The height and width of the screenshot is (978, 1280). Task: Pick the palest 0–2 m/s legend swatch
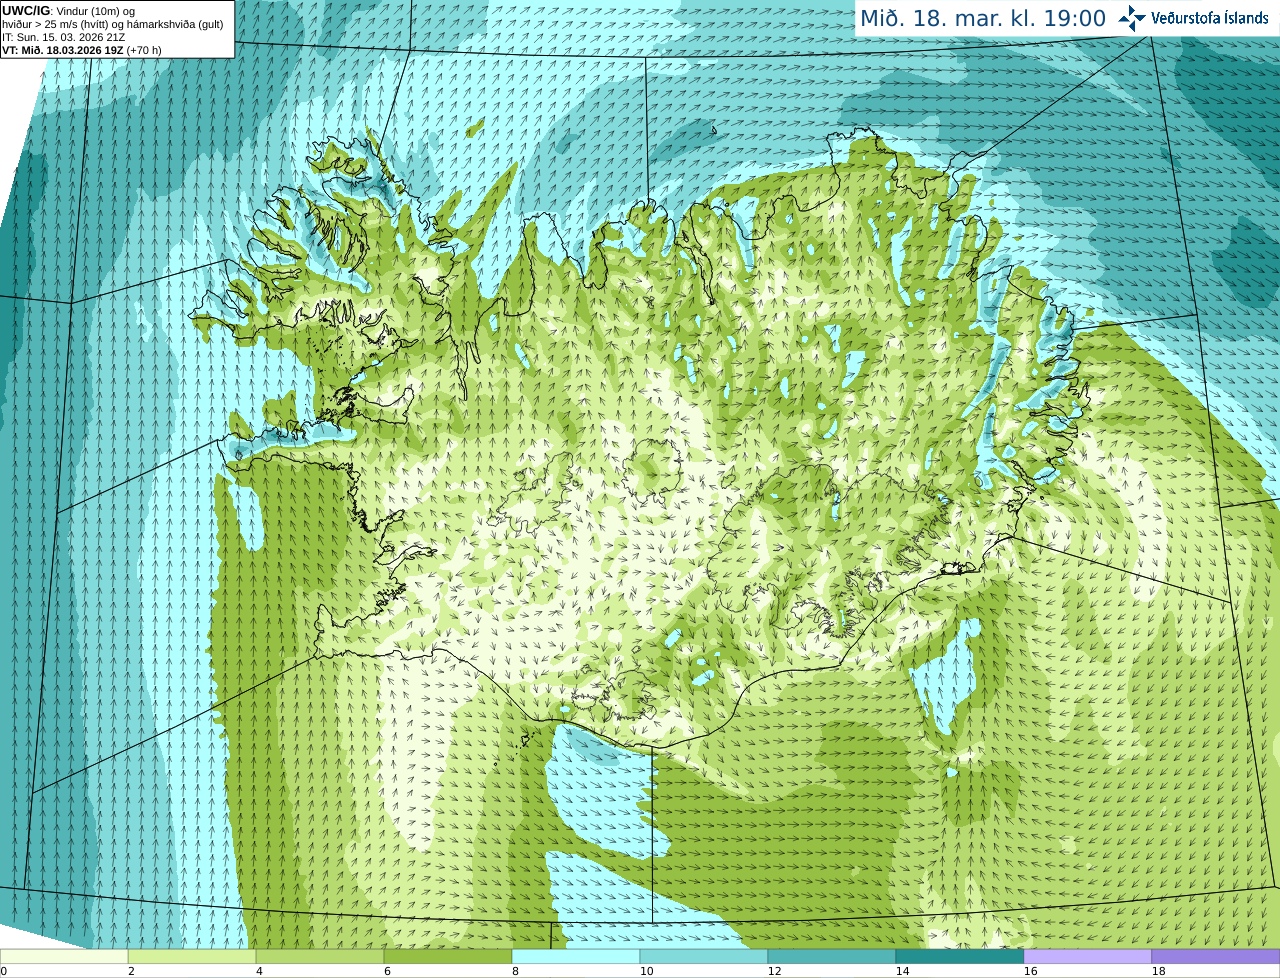point(64,956)
